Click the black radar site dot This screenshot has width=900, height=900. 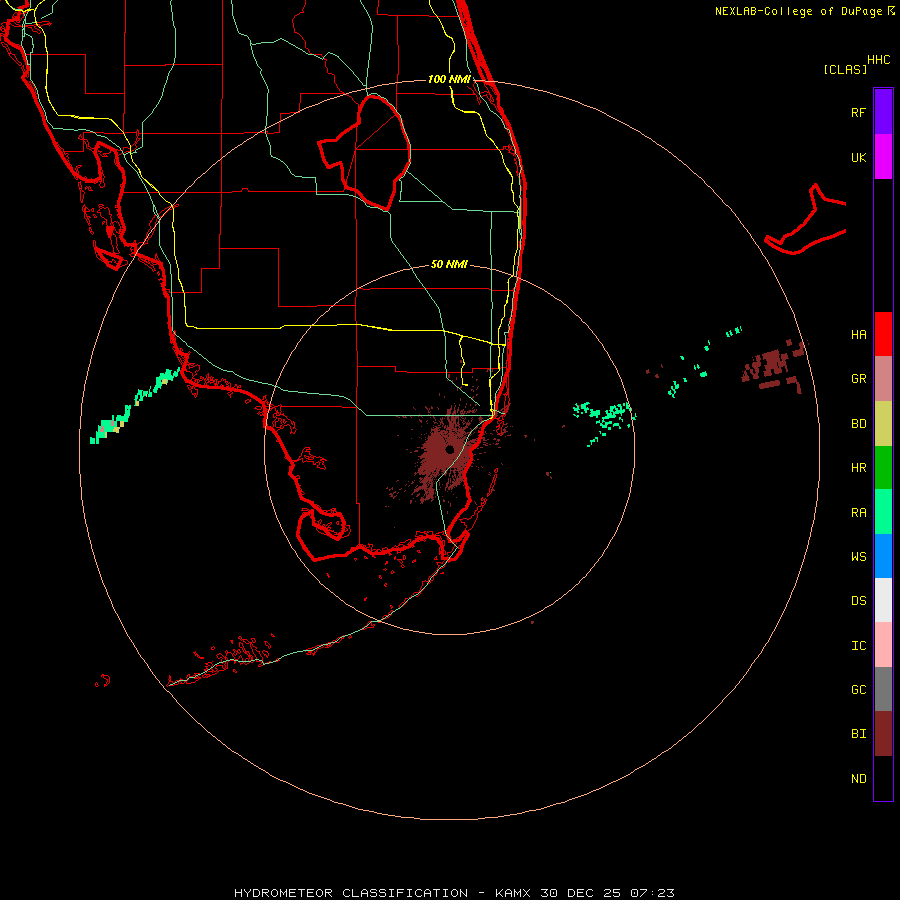[x=450, y=449]
